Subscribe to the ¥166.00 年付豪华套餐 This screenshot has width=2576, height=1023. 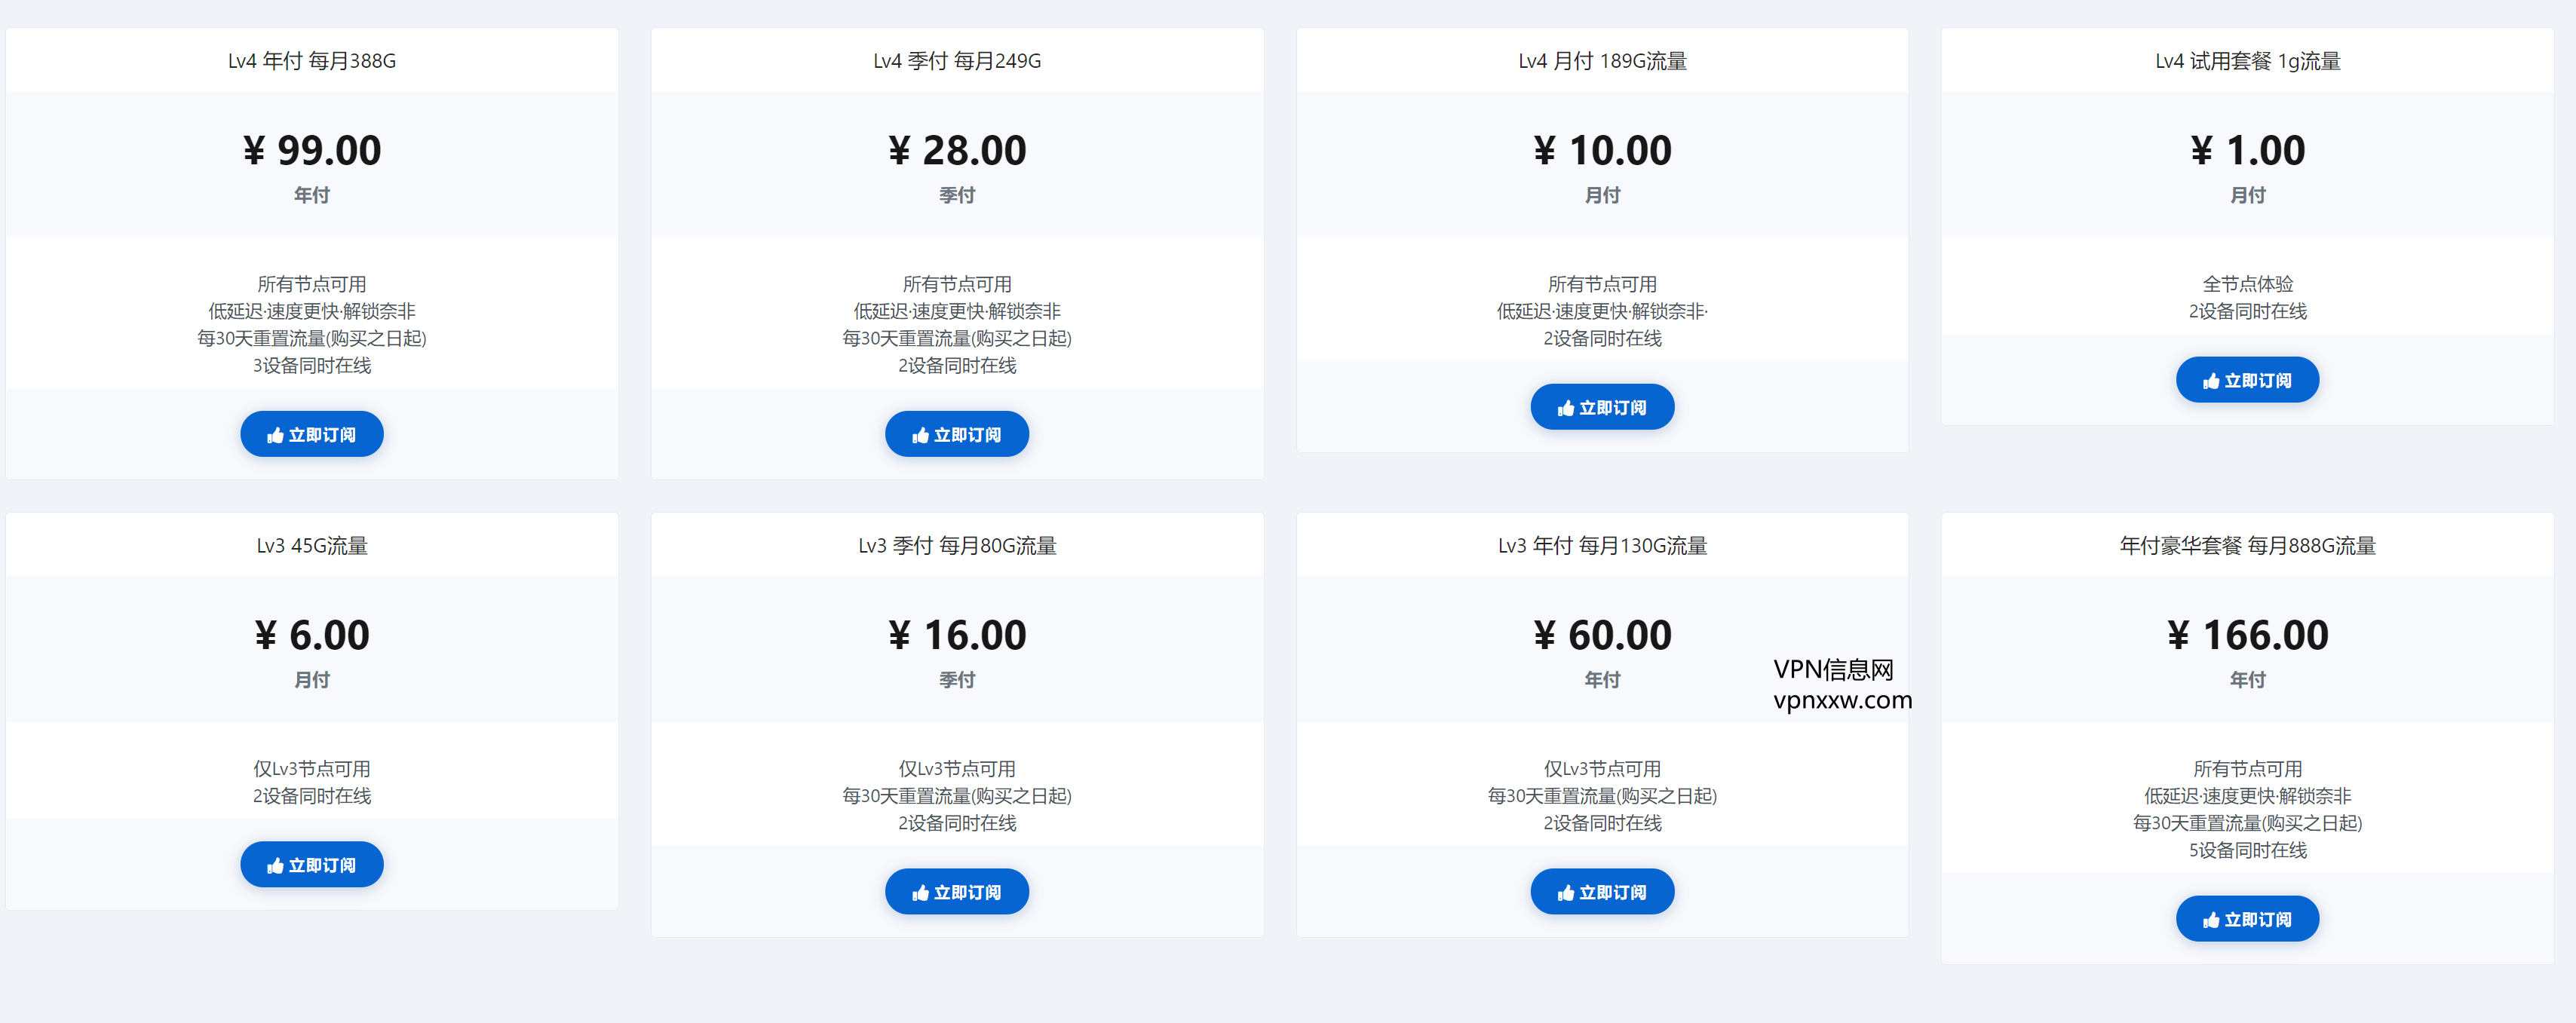pos(2247,920)
